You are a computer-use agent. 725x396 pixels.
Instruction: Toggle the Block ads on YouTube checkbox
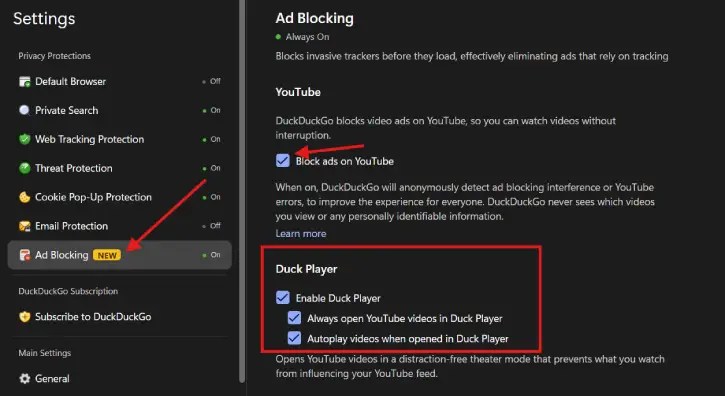tap(283, 161)
